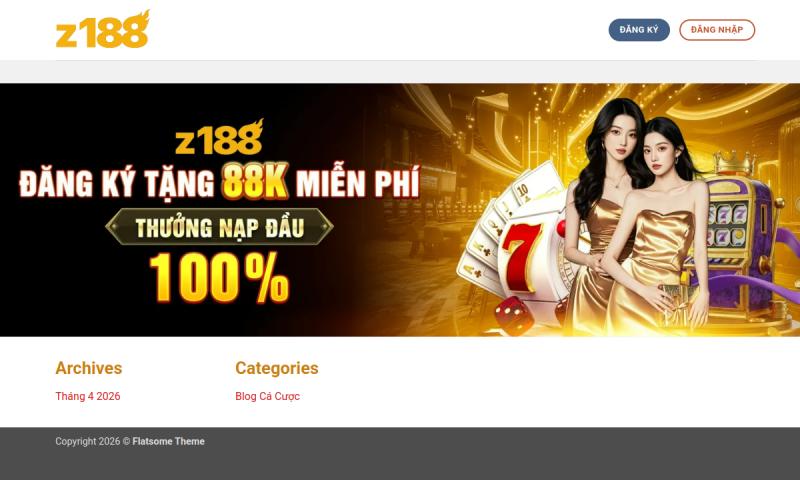Click the Copyright 2026 footer text
This screenshot has height=480, width=800.
point(88,442)
